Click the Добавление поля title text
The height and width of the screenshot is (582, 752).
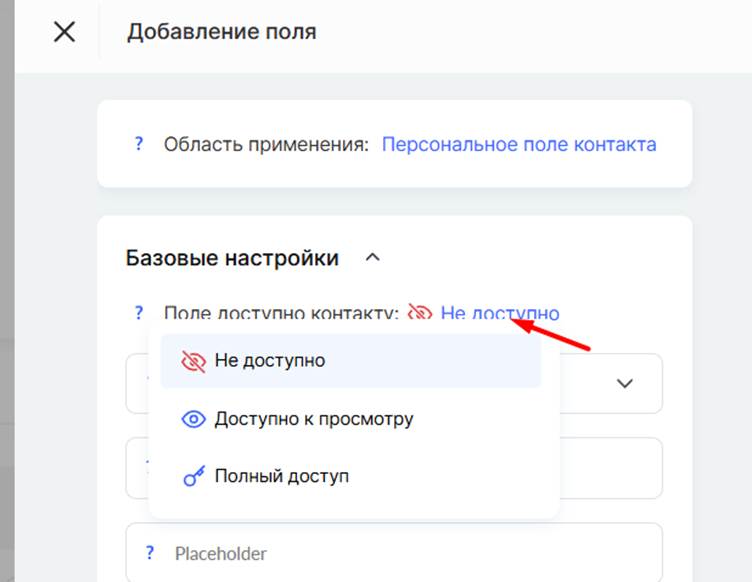[x=222, y=32]
